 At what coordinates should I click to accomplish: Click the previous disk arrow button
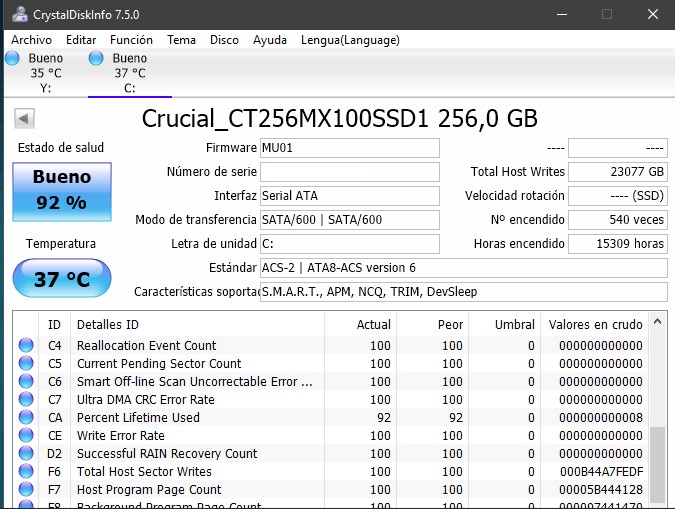click(24, 118)
